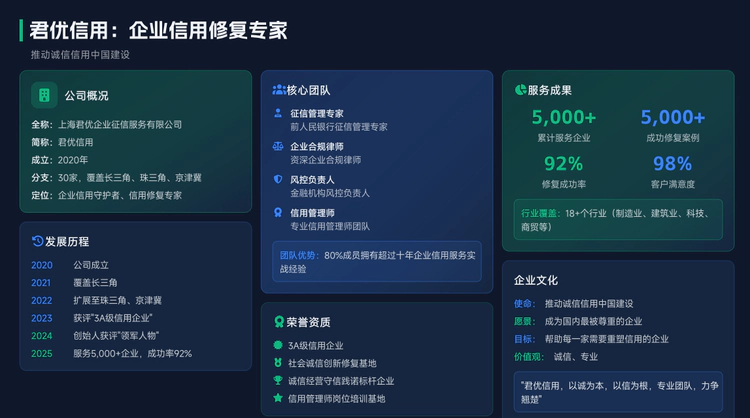Viewport: 750px width, 418px height.
Task: Click the team icon next to 核心团队
Action: click(279, 90)
